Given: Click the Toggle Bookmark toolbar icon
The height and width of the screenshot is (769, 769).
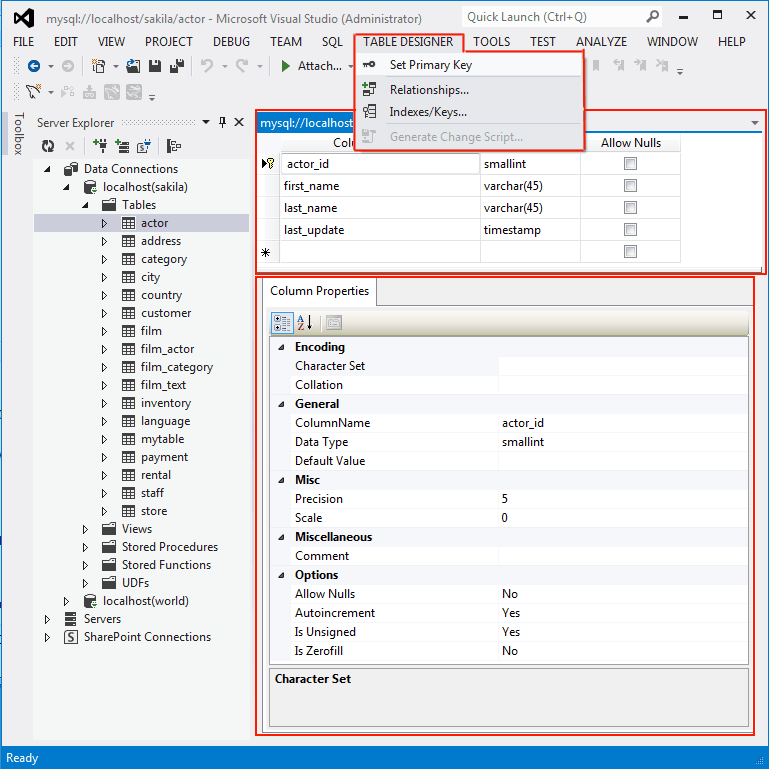Looking at the screenshot, I should point(596,65).
